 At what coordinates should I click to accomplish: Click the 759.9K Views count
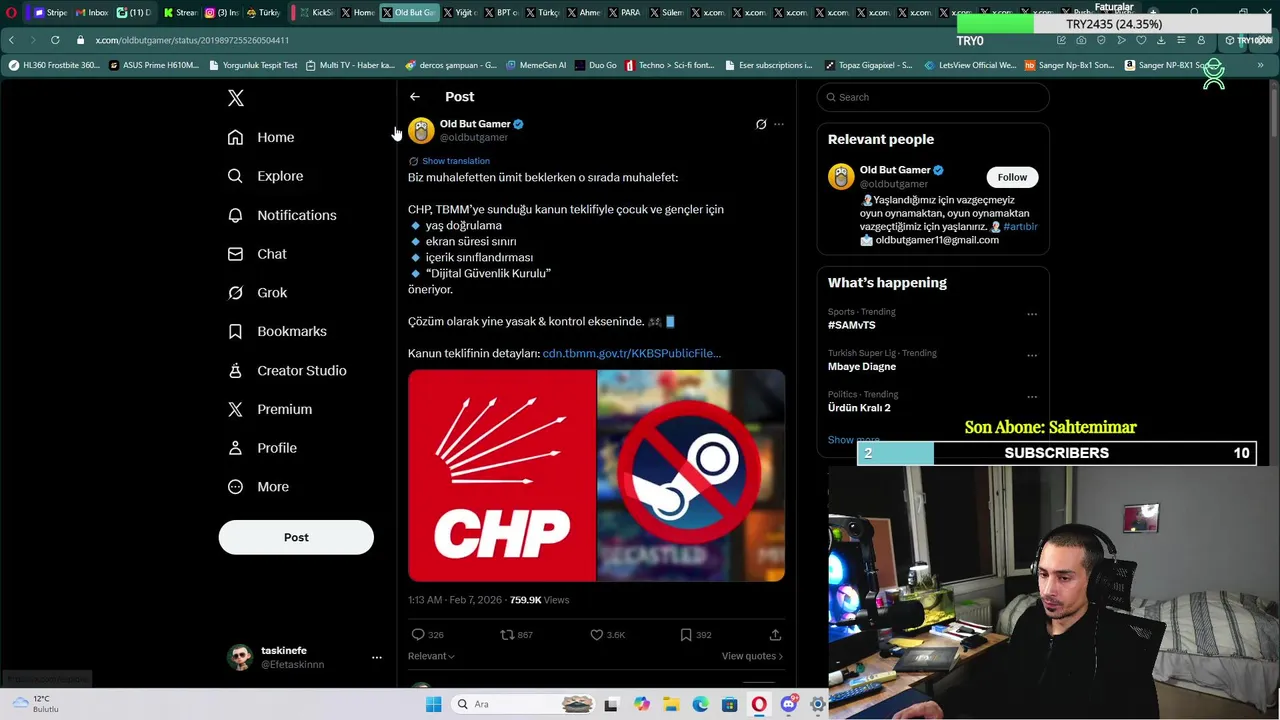coord(539,600)
